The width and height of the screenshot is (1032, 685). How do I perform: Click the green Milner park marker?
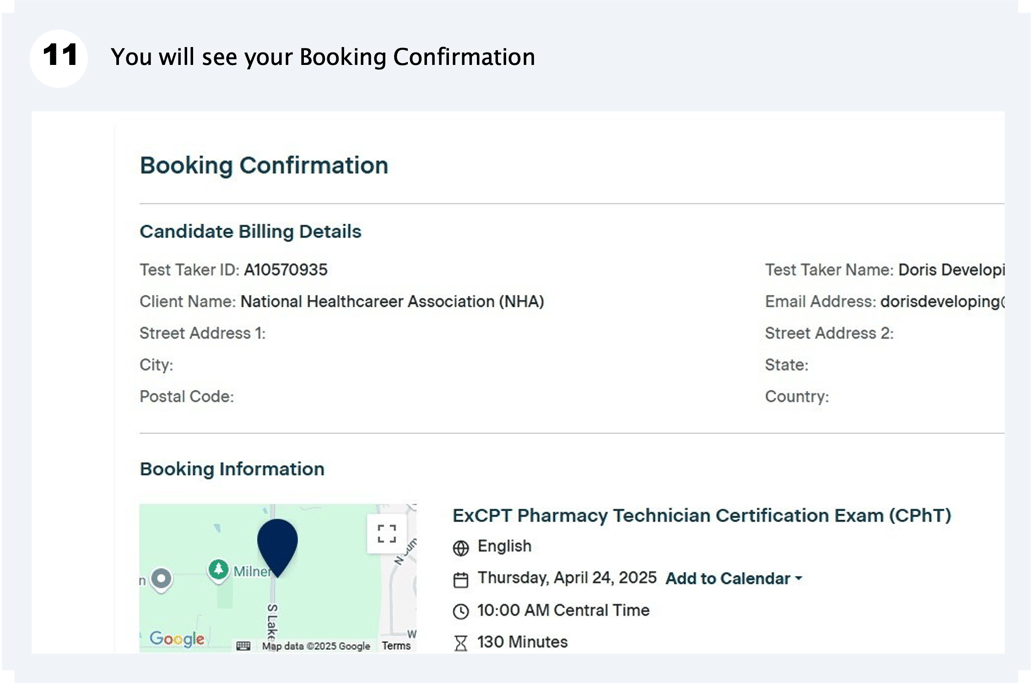[x=218, y=570]
